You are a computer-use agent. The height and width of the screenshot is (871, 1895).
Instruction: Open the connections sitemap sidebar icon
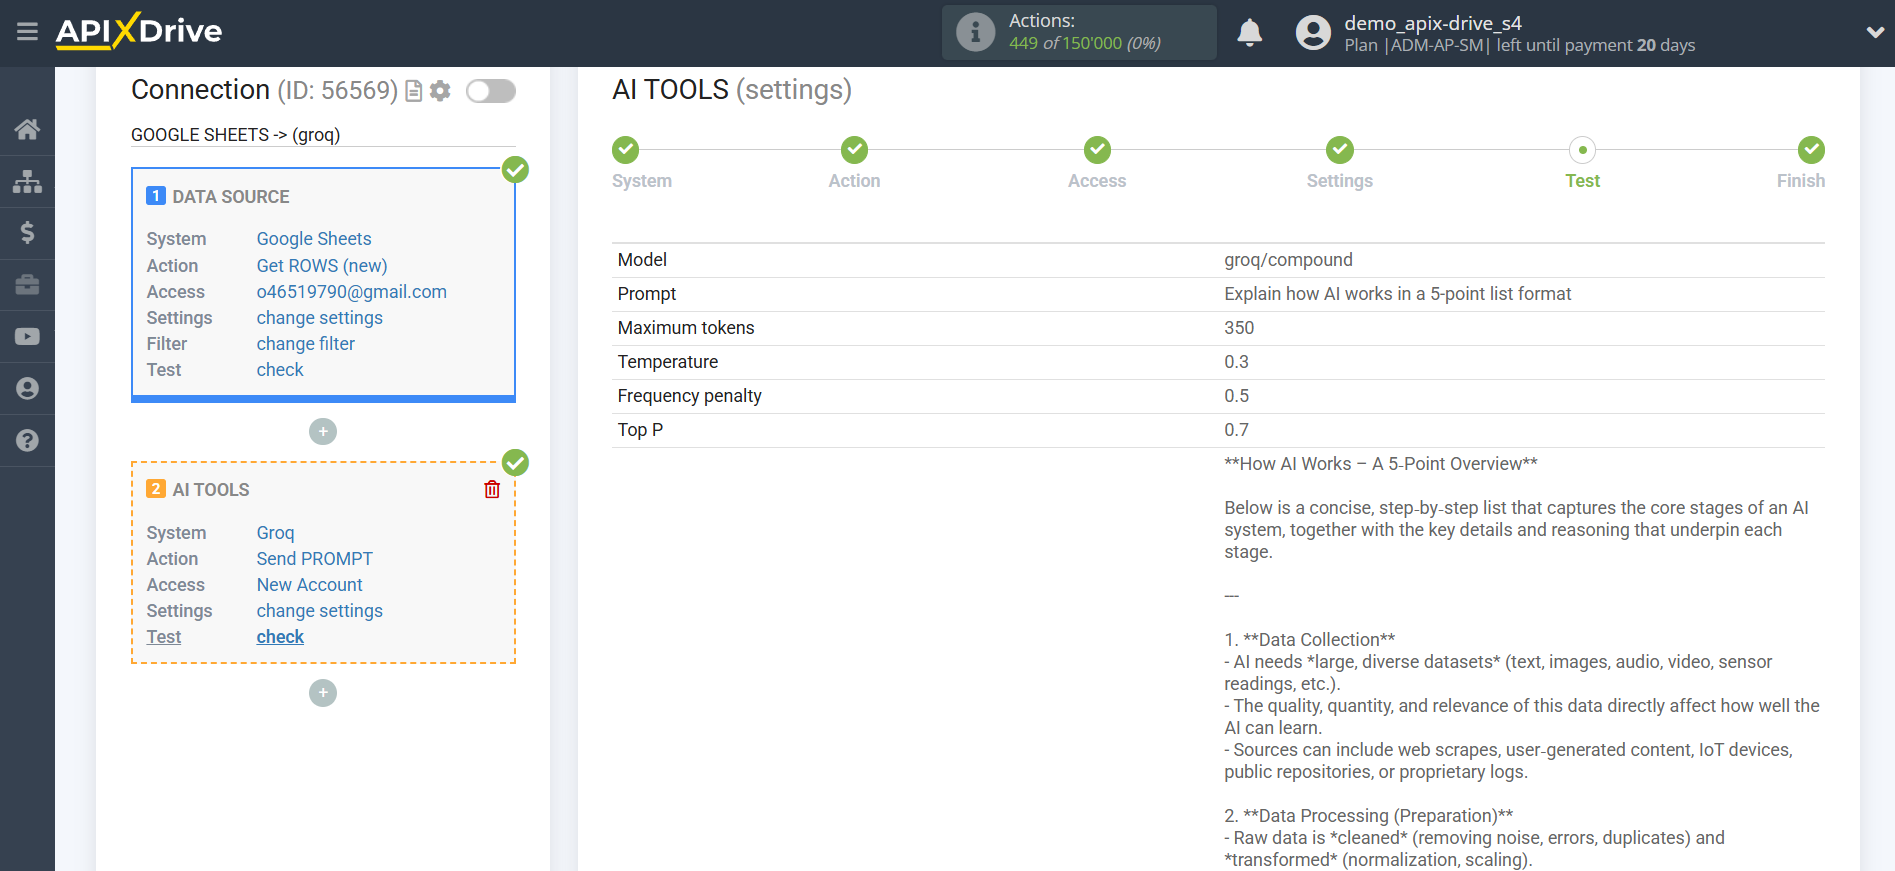pyautogui.click(x=27, y=181)
